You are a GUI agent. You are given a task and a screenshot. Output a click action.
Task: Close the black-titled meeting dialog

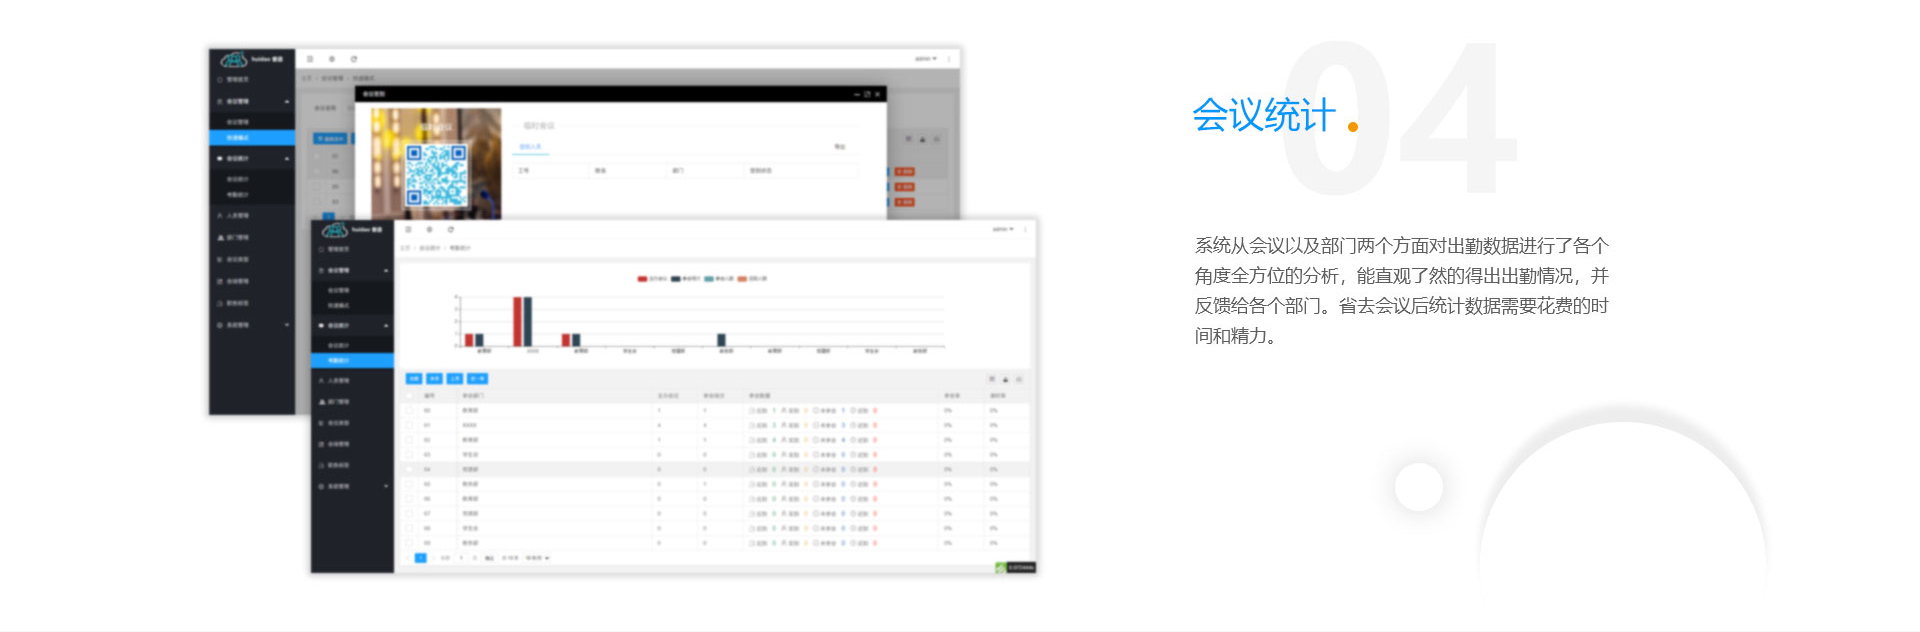click(877, 94)
